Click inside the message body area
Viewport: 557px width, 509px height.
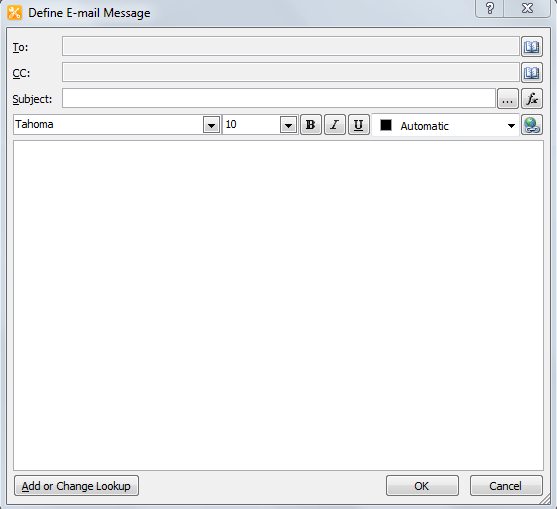pos(278,305)
